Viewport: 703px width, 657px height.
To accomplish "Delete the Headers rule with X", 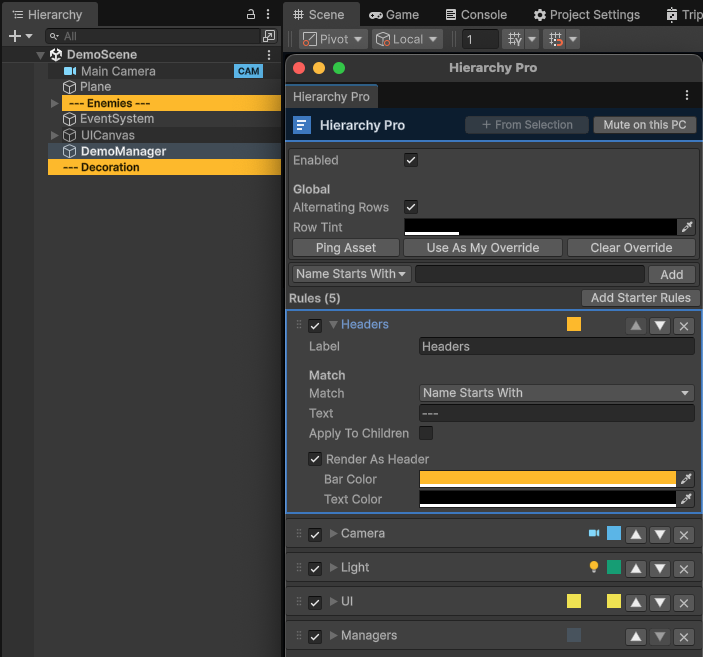I will [684, 326].
